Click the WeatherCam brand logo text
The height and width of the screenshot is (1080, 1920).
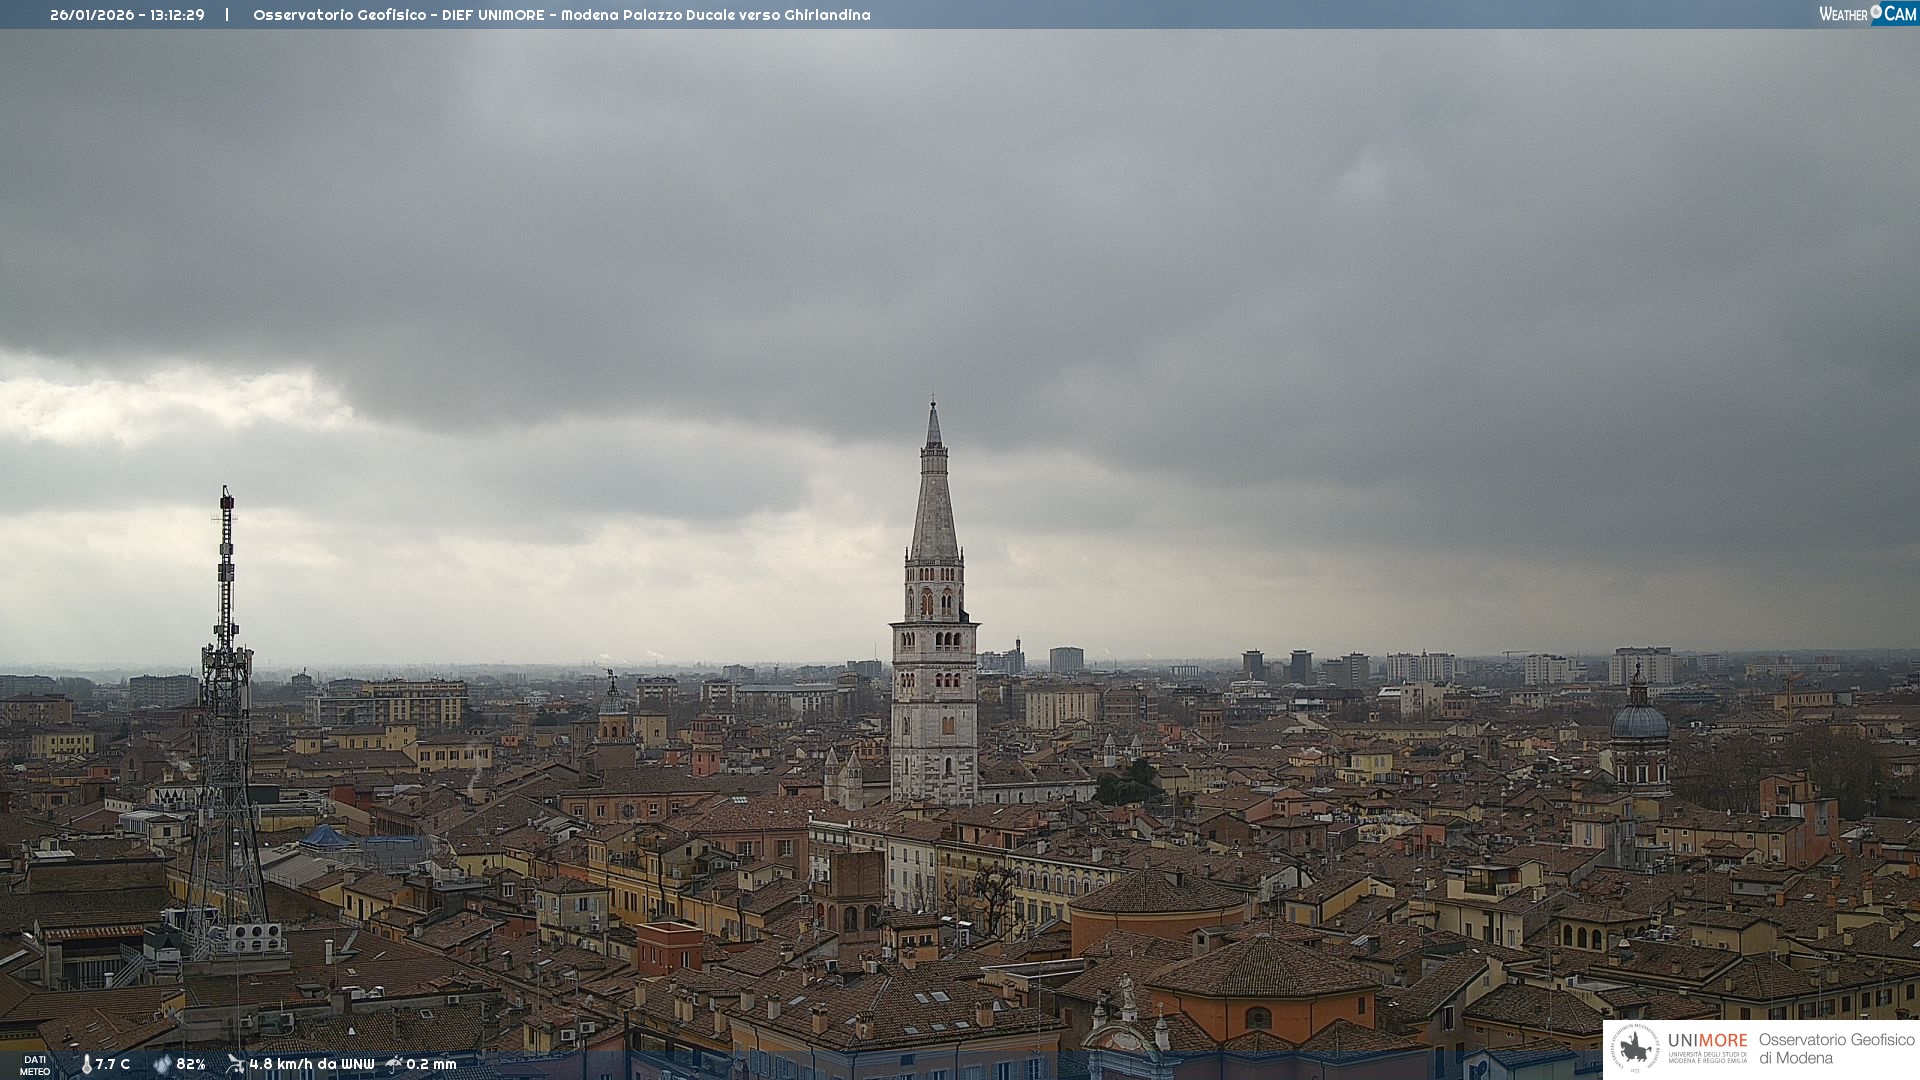(1844, 14)
